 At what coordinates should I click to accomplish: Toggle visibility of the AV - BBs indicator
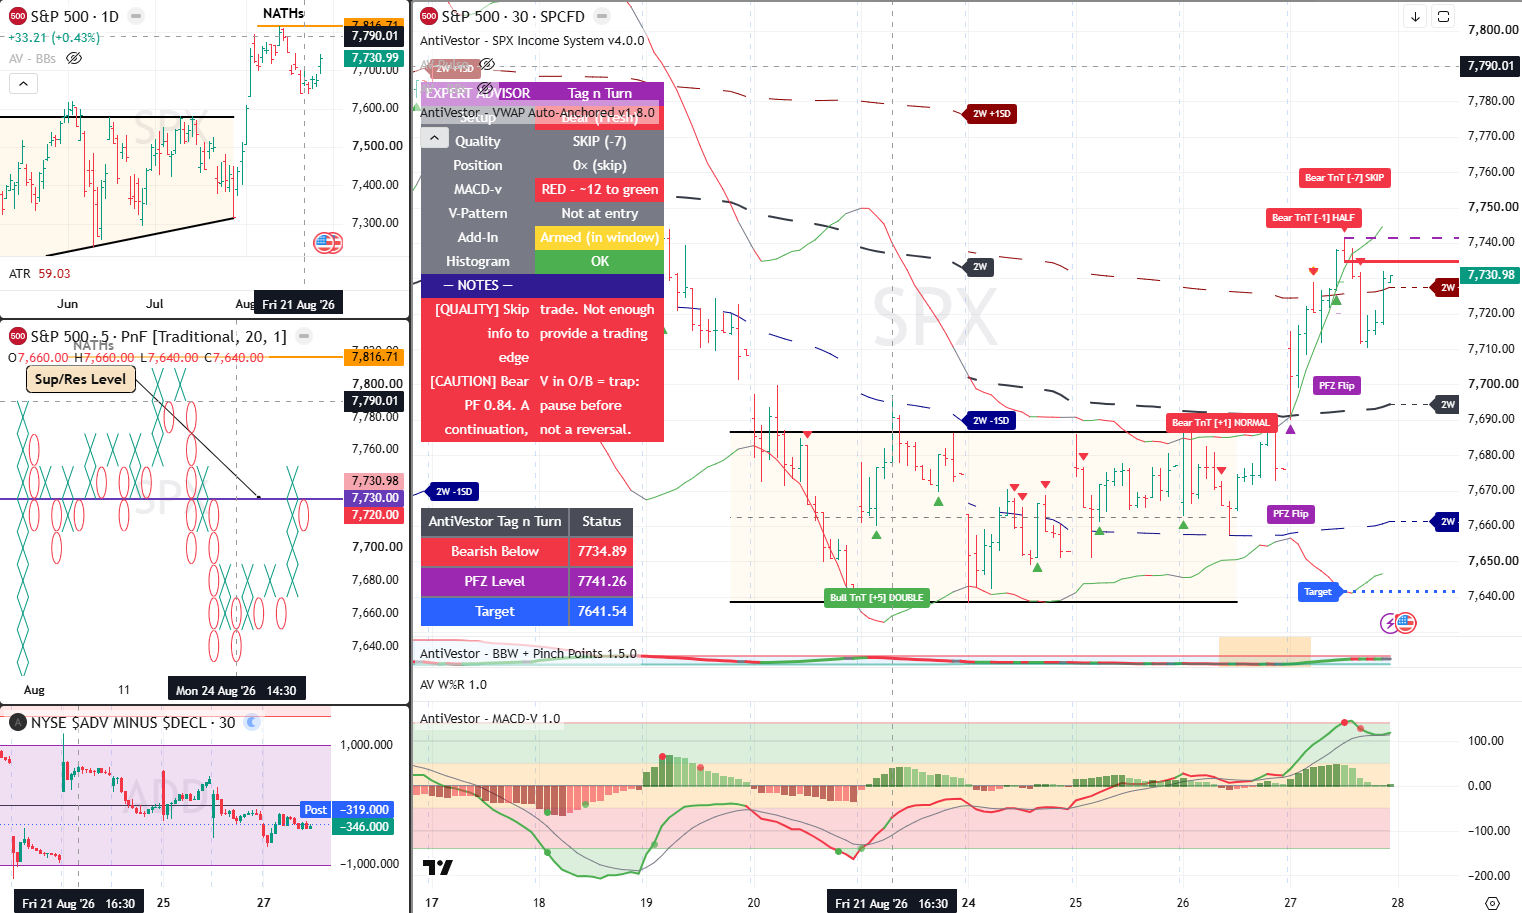pos(73,58)
